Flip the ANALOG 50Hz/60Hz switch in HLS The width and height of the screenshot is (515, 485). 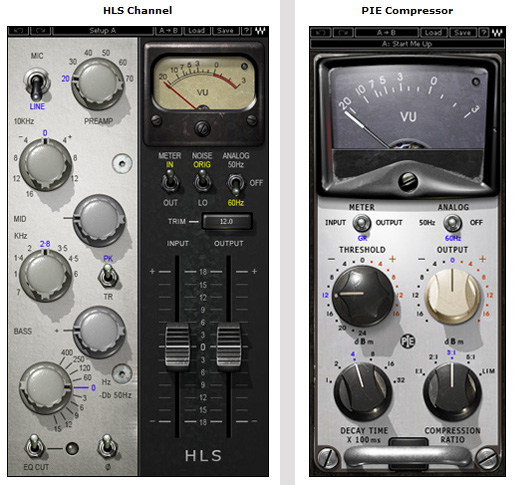235,184
